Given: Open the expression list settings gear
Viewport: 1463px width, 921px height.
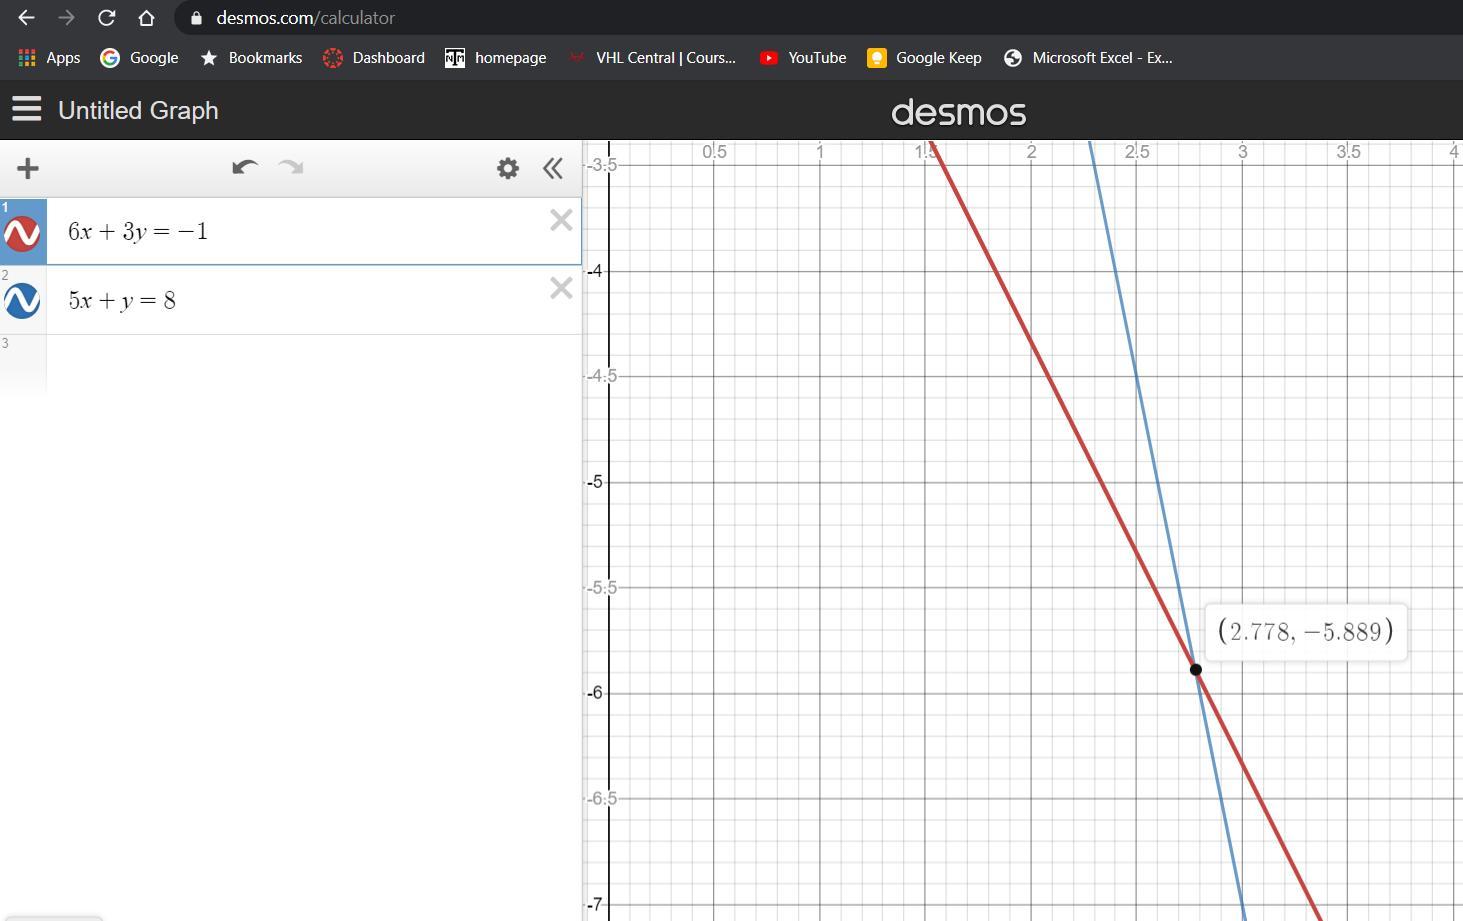Looking at the screenshot, I should [508, 168].
